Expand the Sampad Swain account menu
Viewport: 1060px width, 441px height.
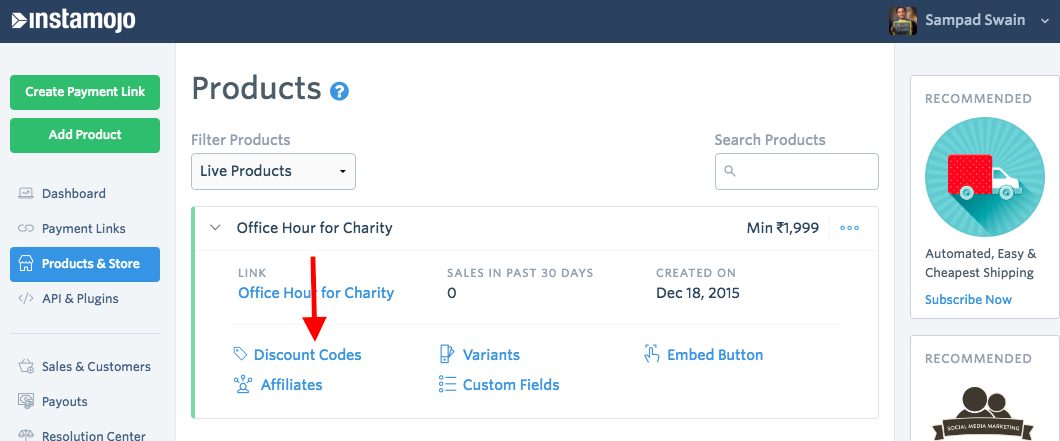click(1045, 21)
